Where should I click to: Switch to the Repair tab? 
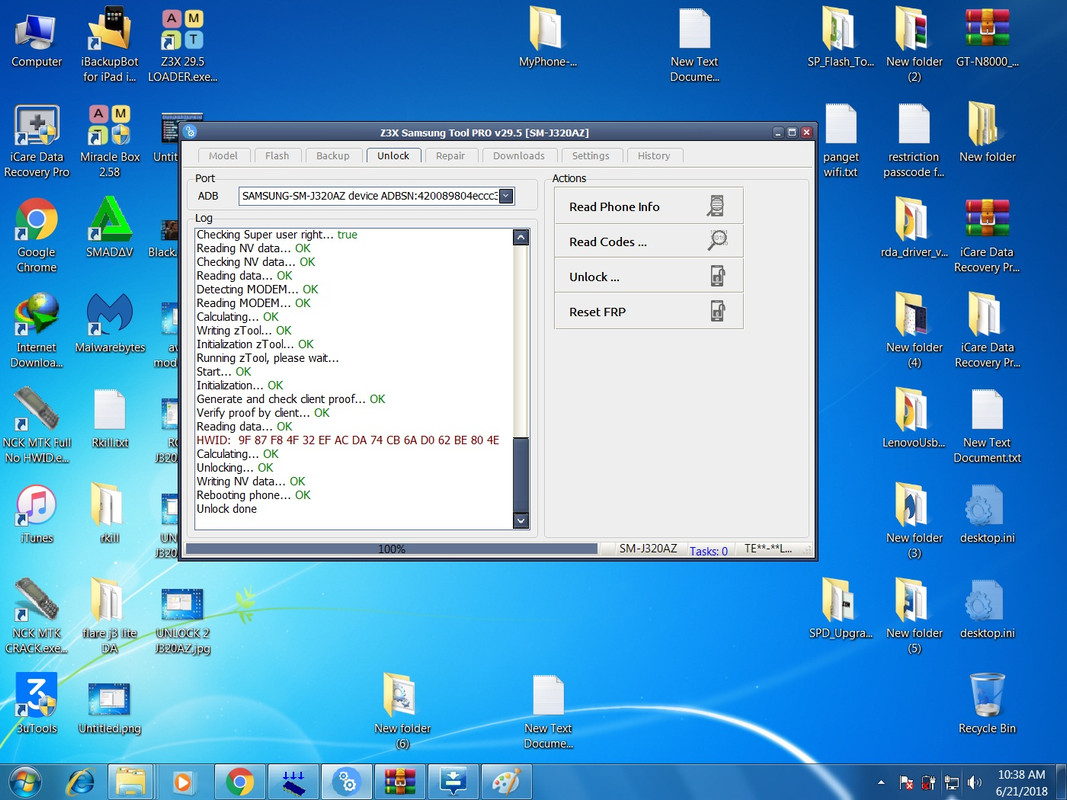[x=450, y=156]
